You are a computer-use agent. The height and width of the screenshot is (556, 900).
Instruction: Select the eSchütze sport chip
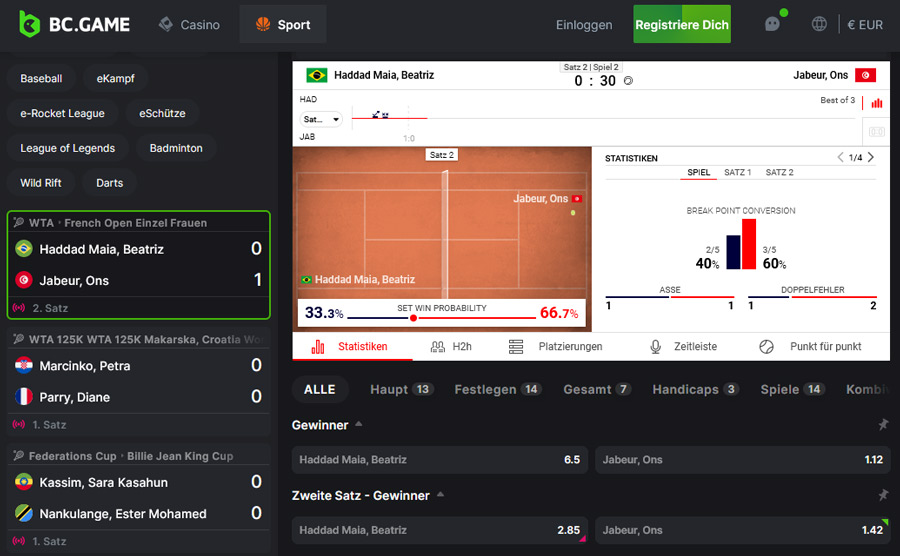162,114
